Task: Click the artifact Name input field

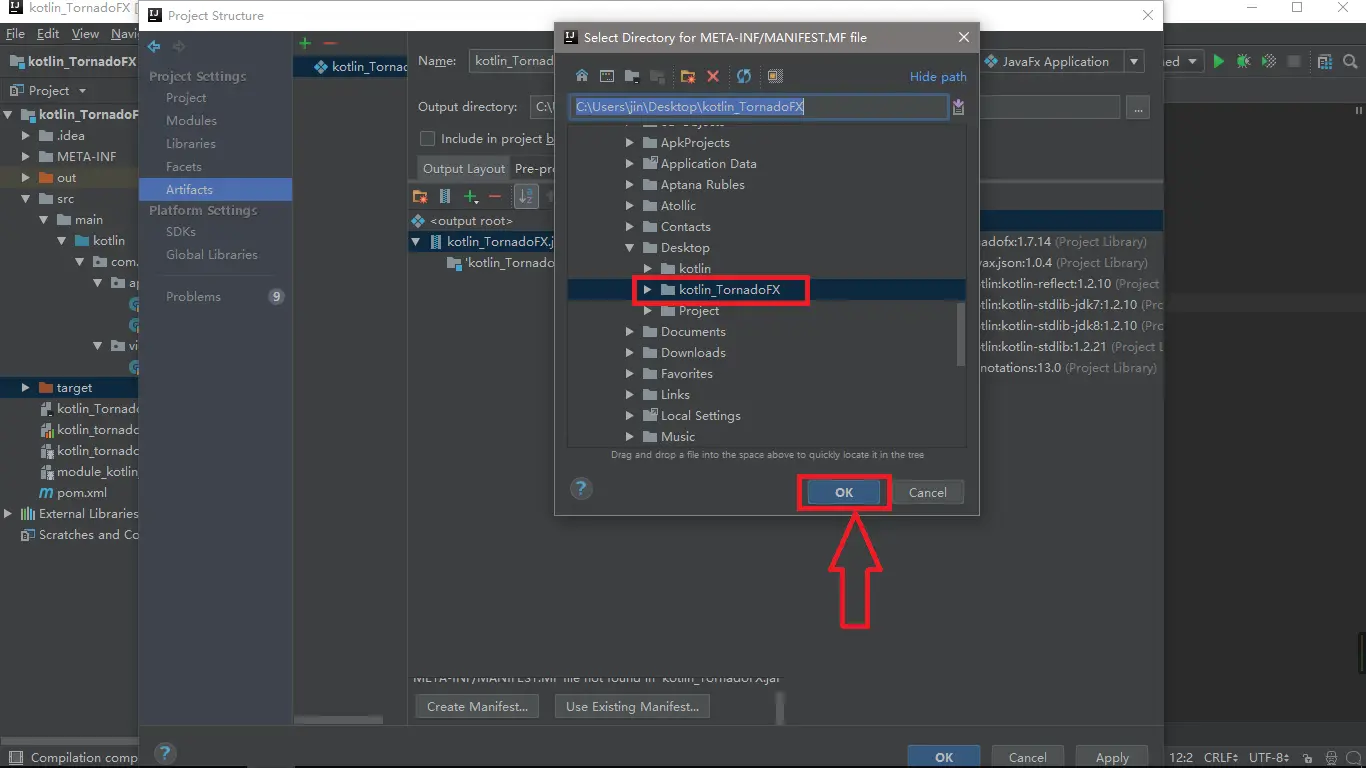Action: (x=511, y=61)
